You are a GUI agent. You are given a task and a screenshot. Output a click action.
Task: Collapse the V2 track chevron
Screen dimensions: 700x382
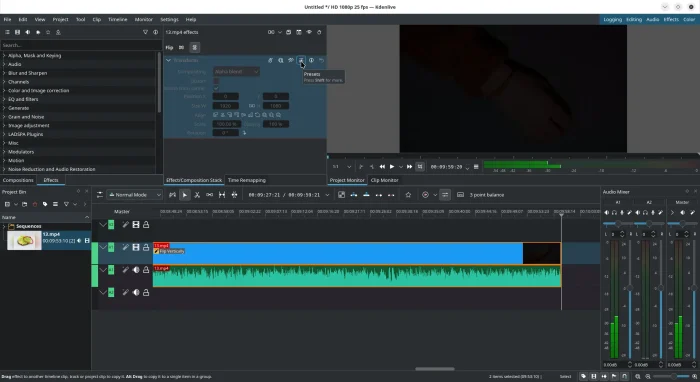pos(103,224)
